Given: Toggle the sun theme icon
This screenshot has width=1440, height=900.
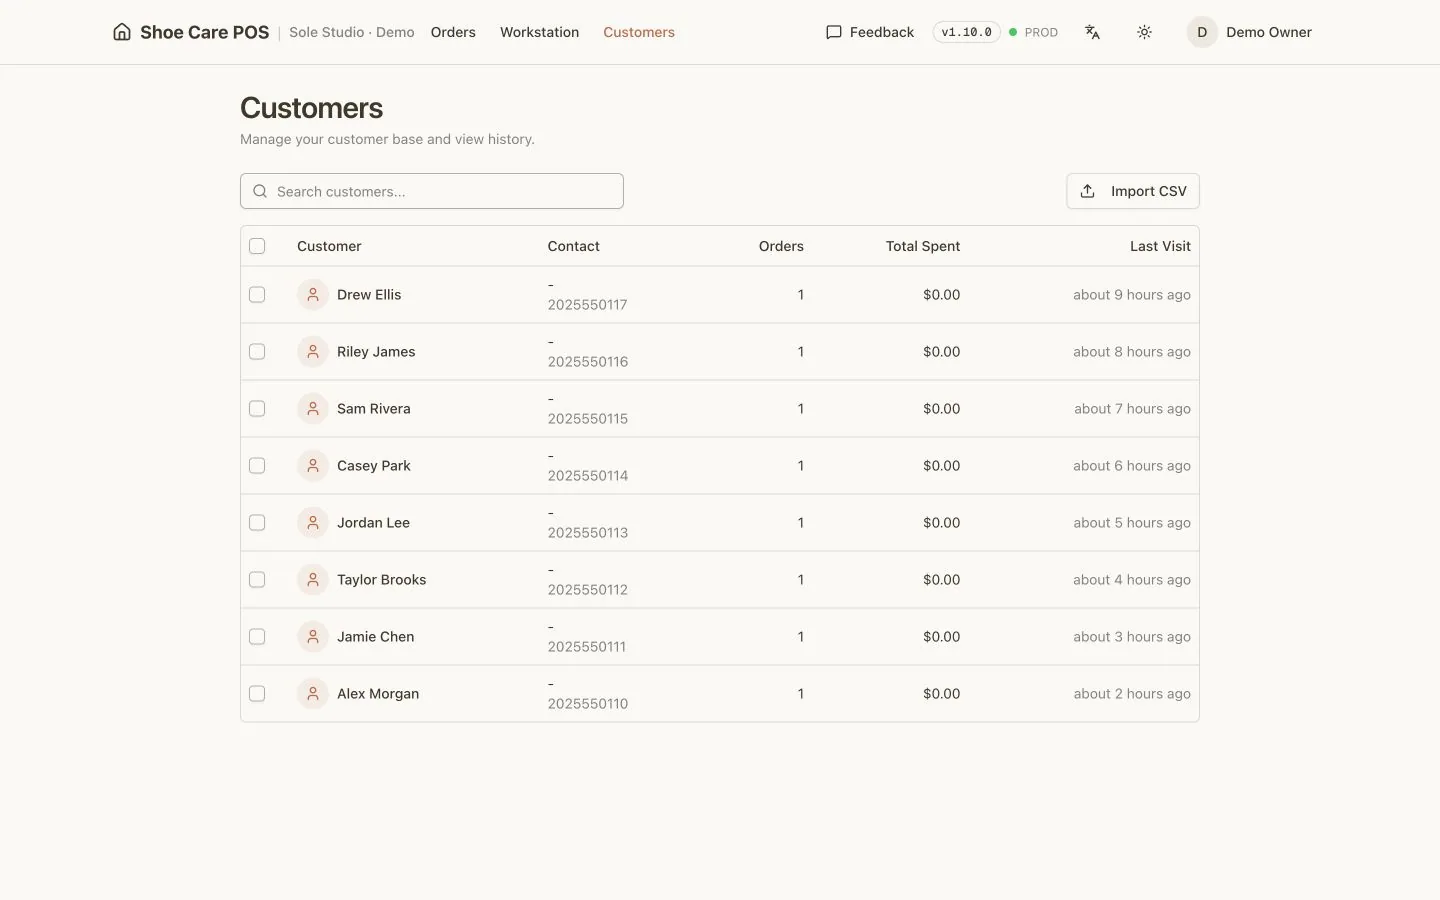Looking at the screenshot, I should point(1145,32).
